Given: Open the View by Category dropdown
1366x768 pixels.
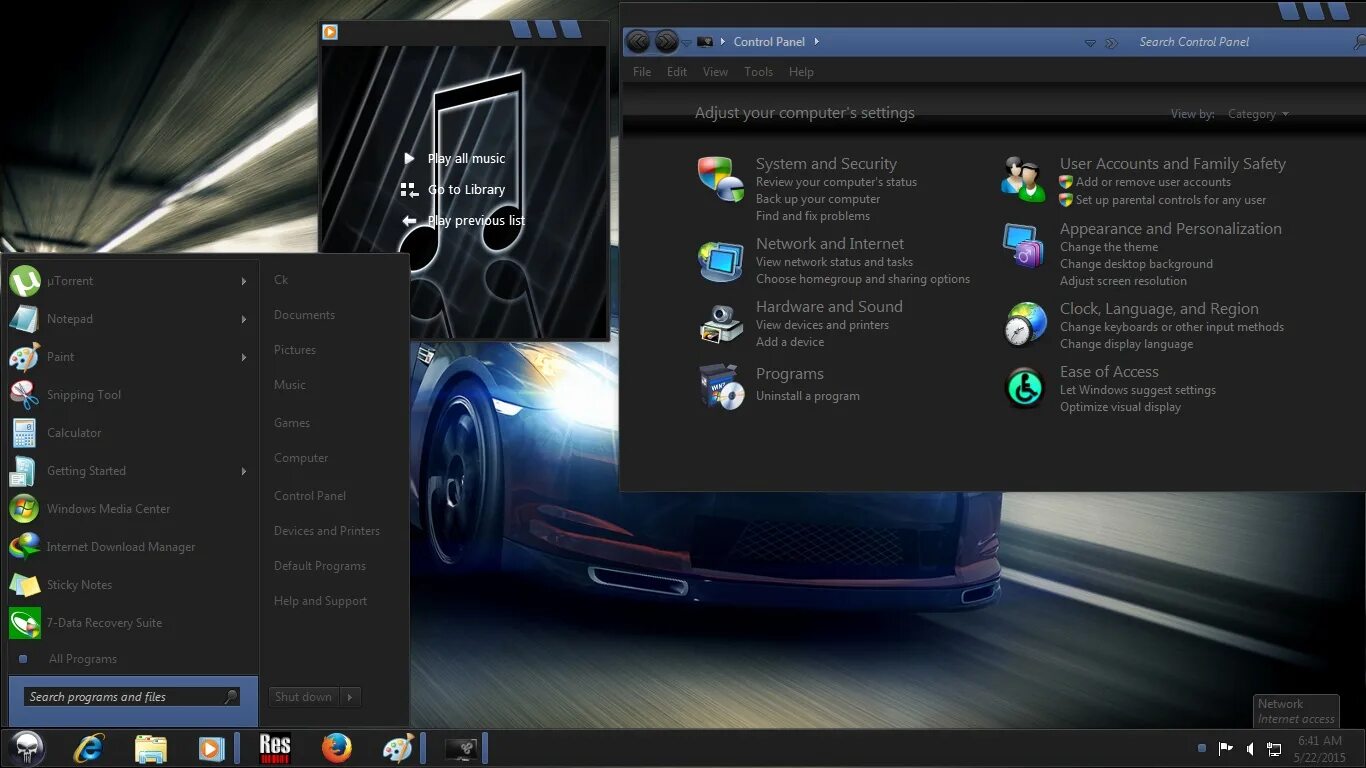Looking at the screenshot, I should pyautogui.click(x=1258, y=114).
